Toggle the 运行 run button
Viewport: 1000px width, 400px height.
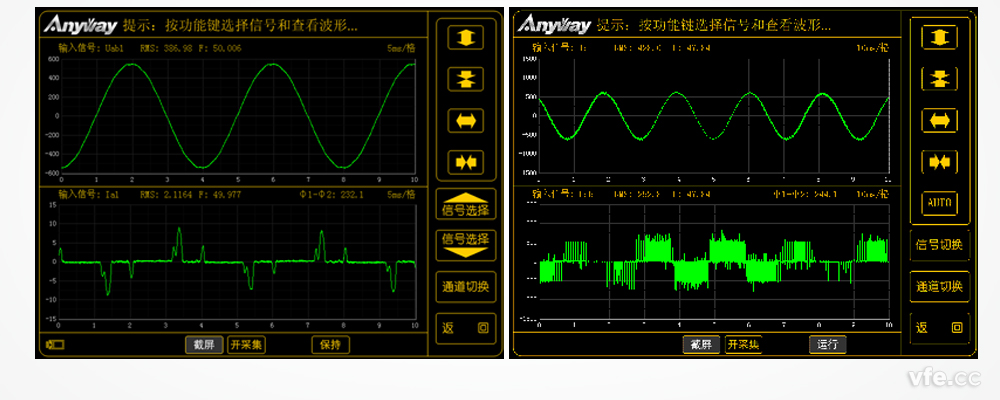pos(828,345)
